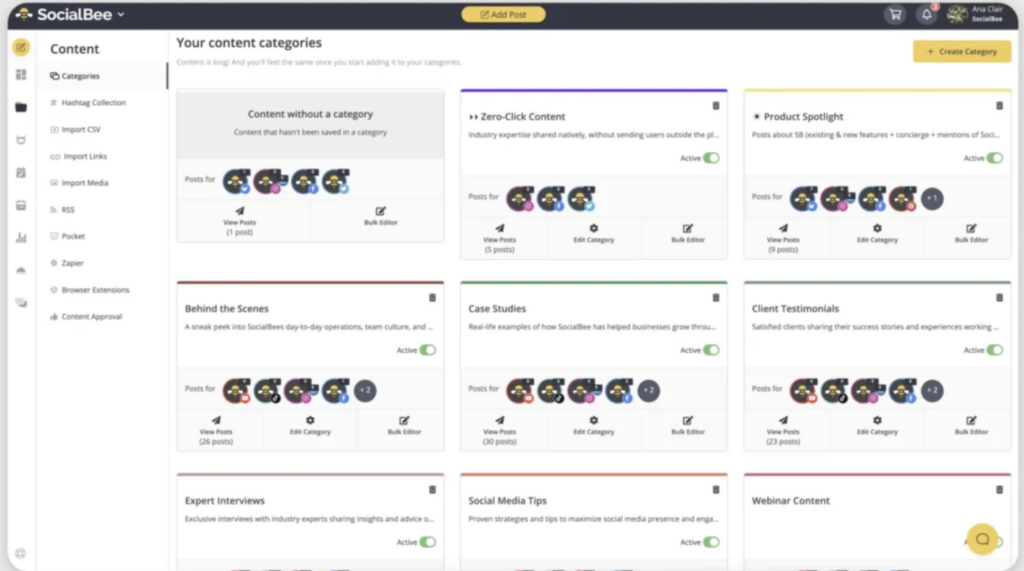Click trash icon on Behind the Scenes card
1024x571 pixels.
[x=432, y=298]
